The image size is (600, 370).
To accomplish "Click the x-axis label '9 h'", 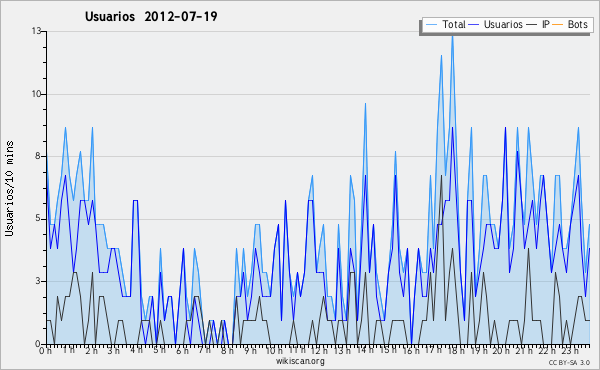I will 250,351.
